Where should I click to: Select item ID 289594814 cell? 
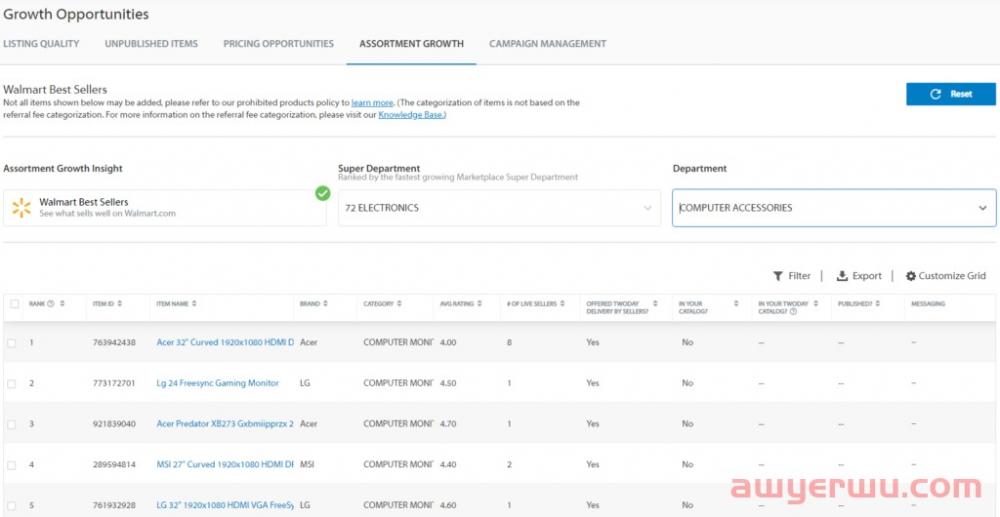pyautogui.click(x=114, y=465)
